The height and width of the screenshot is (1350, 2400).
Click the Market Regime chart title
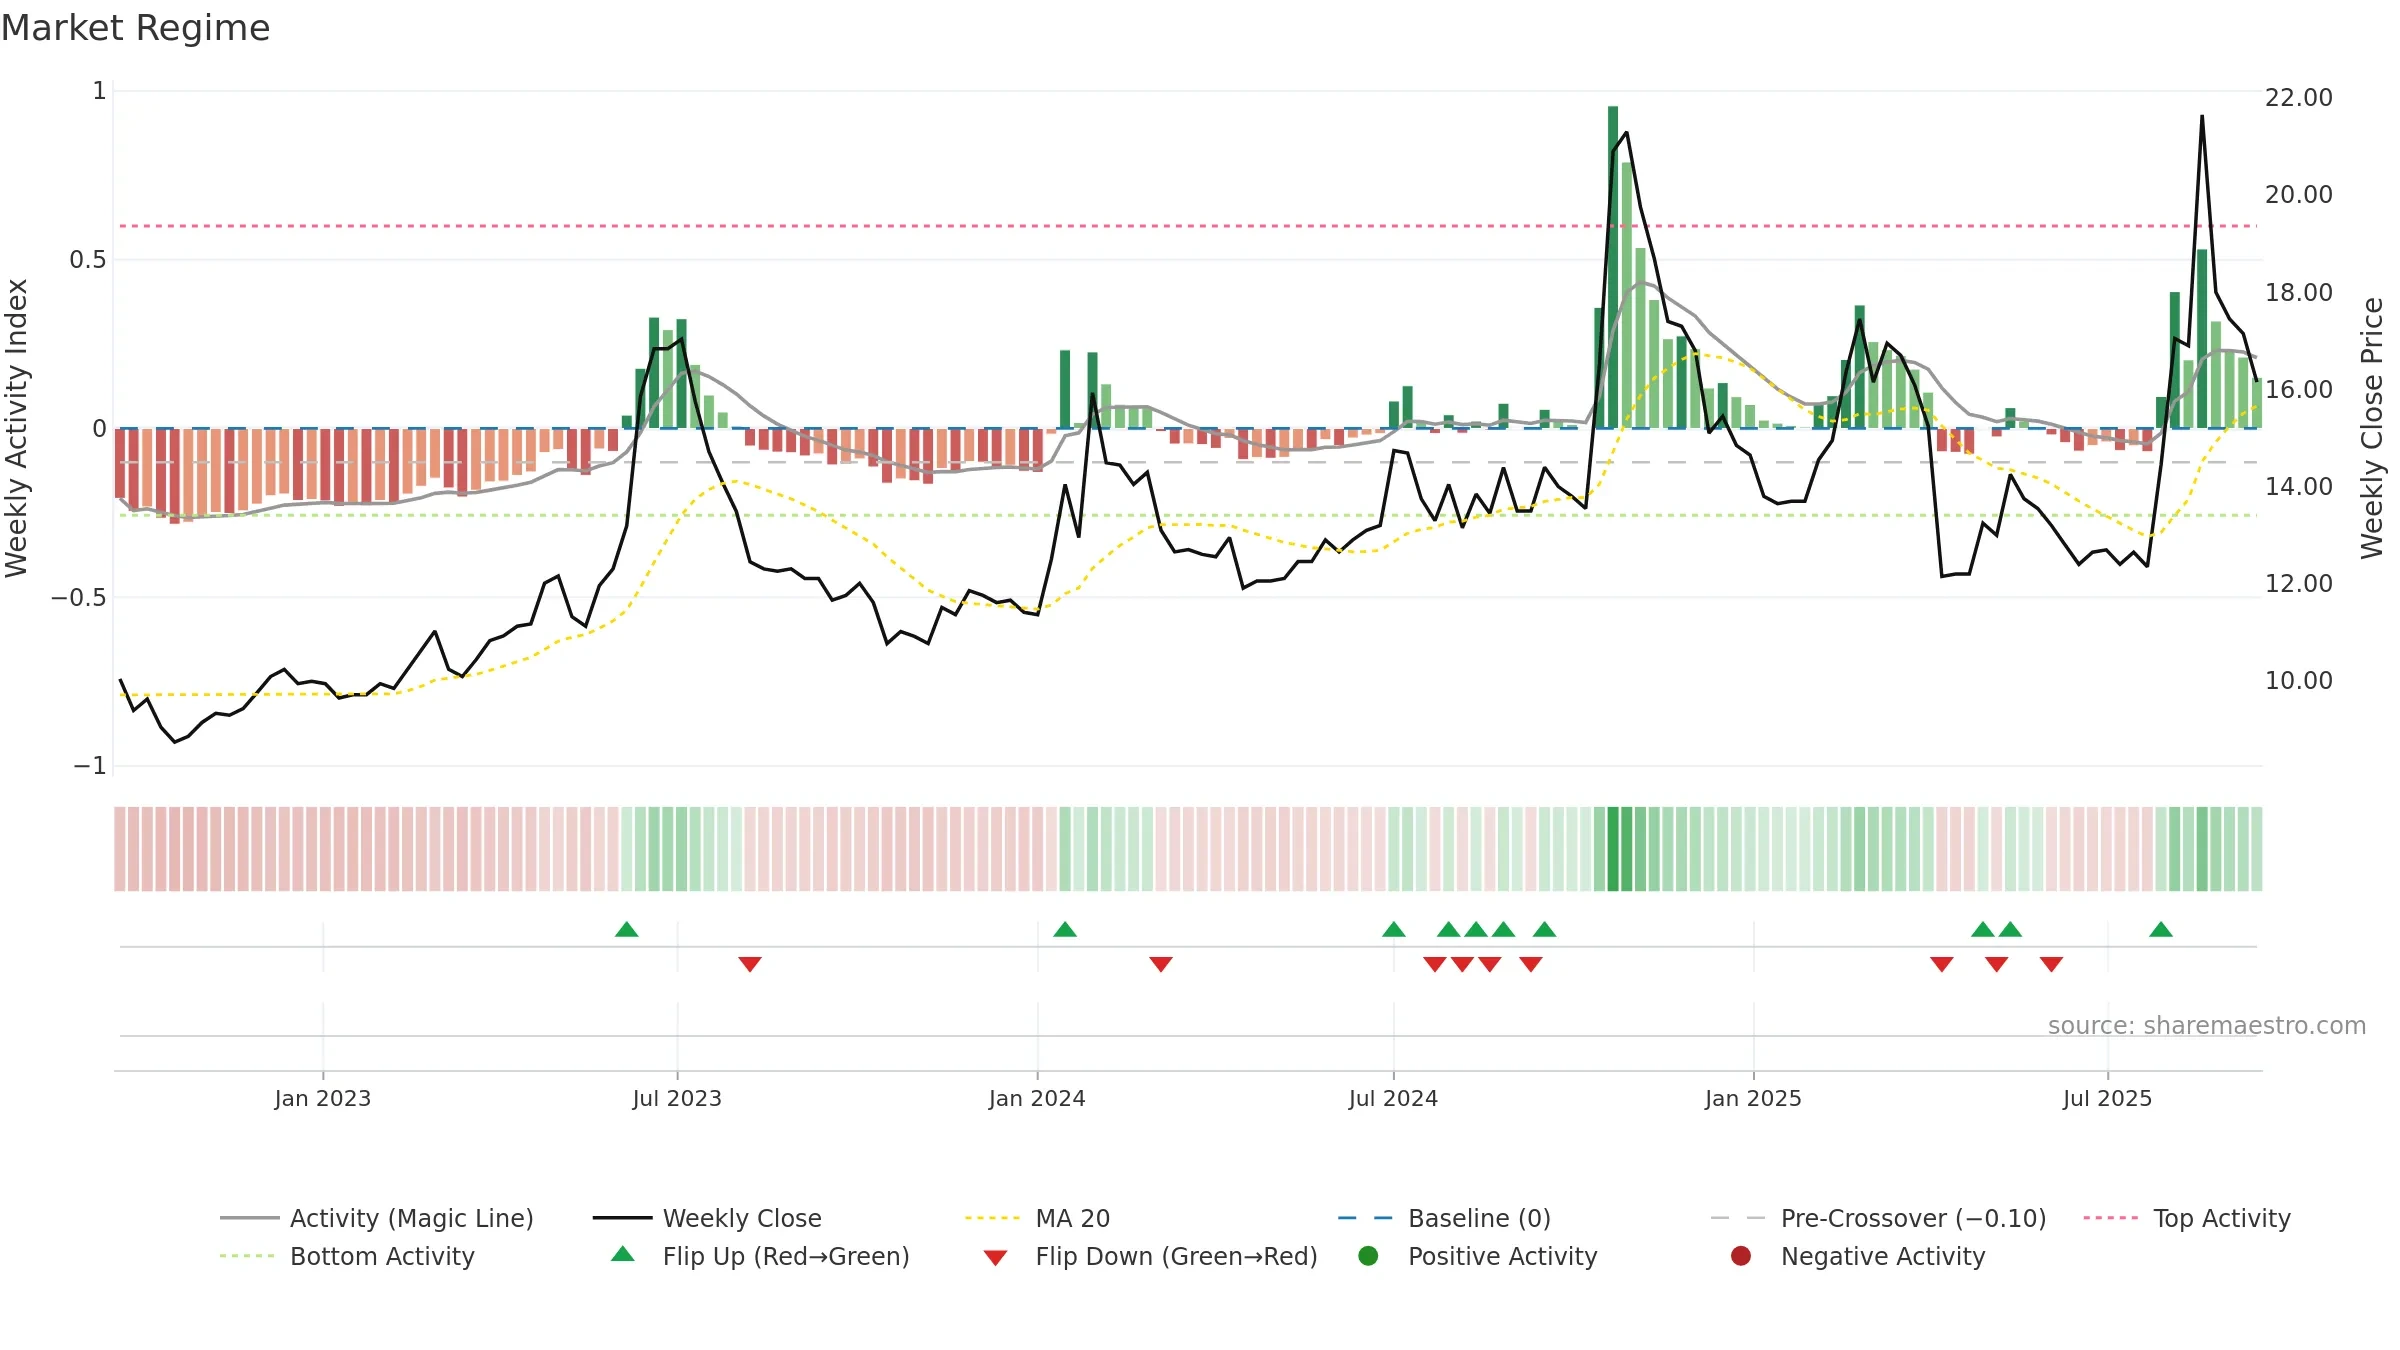[135, 28]
